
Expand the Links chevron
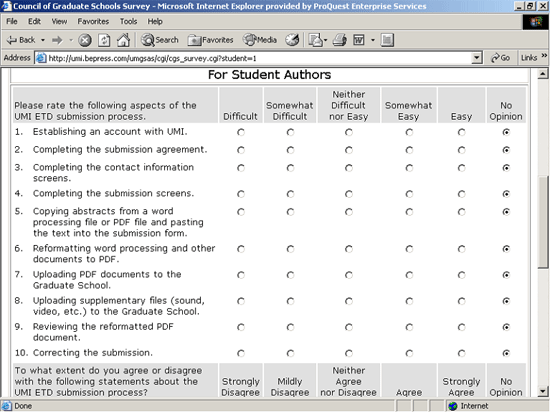pos(544,56)
